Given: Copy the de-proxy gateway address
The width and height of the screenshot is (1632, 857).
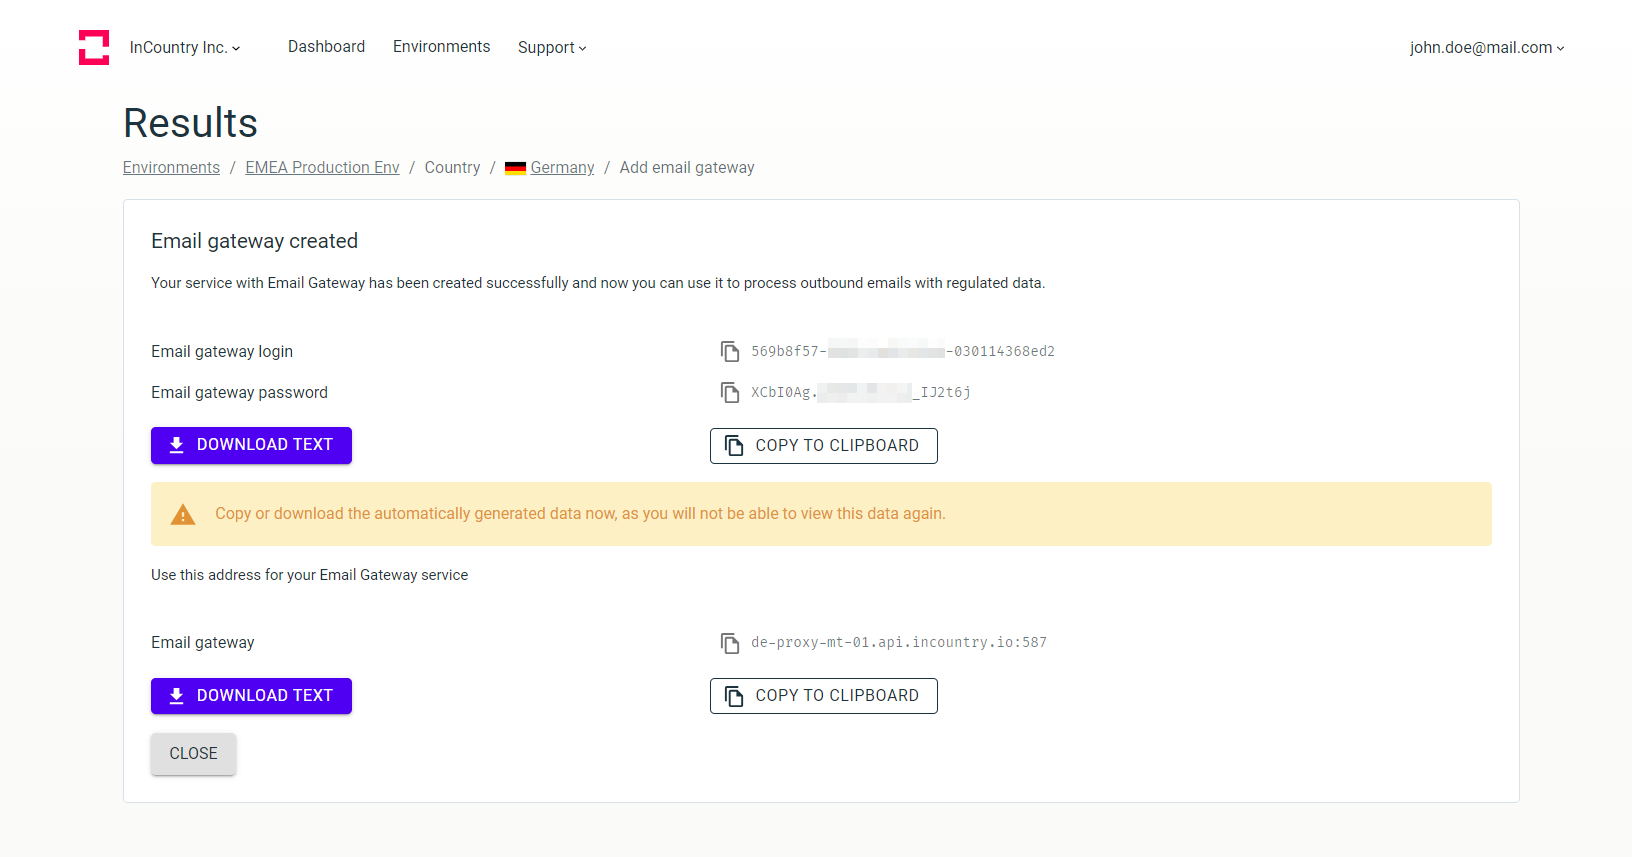Looking at the screenshot, I should tap(730, 642).
